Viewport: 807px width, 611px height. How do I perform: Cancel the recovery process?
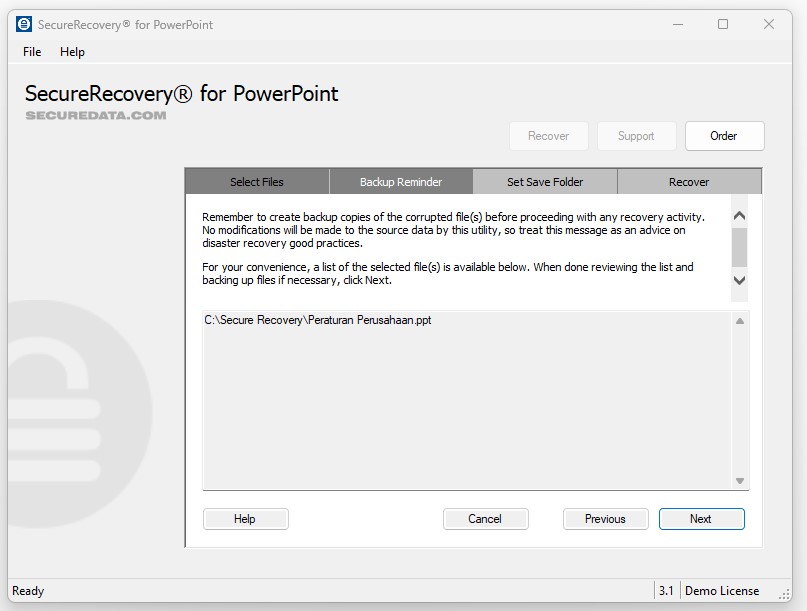coord(486,519)
